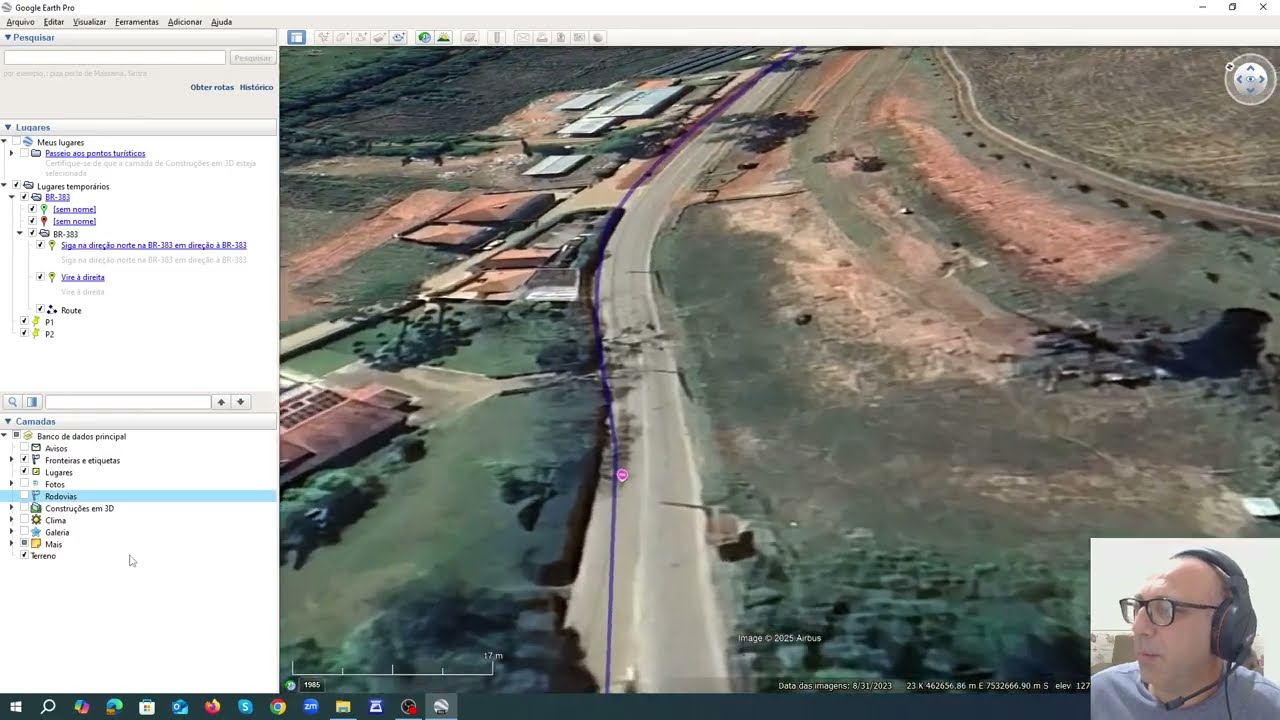Click into the search location input field

coord(114,58)
